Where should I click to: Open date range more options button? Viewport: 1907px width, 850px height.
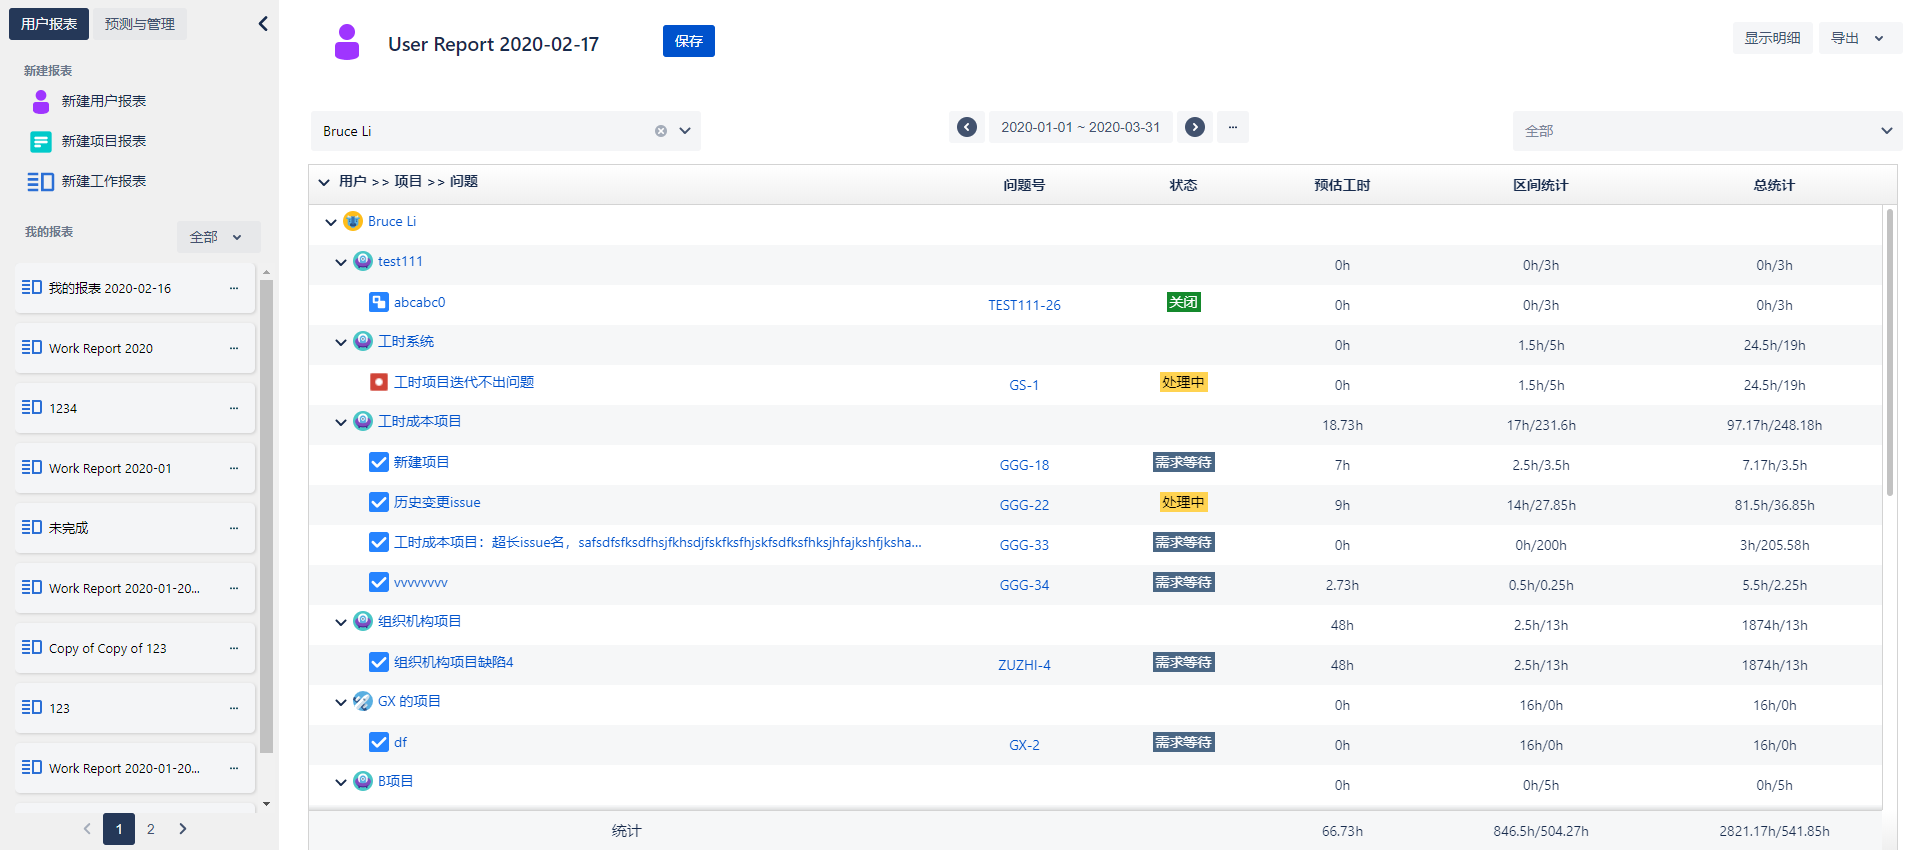tap(1232, 127)
